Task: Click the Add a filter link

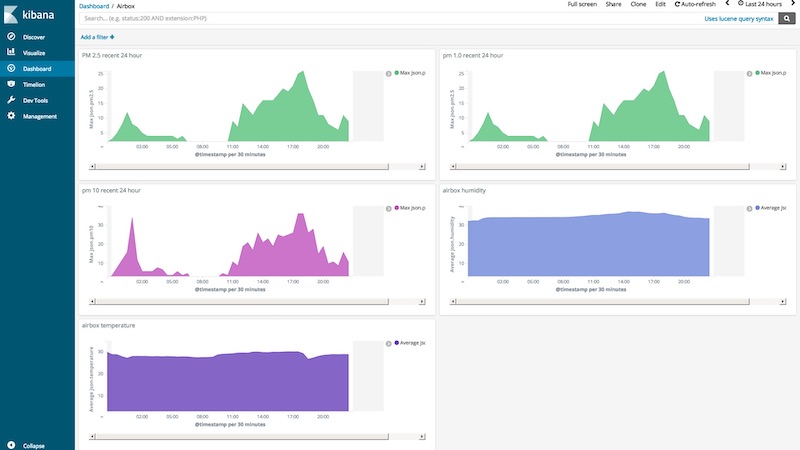Action: pyautogui.click(x=97, y=37)
